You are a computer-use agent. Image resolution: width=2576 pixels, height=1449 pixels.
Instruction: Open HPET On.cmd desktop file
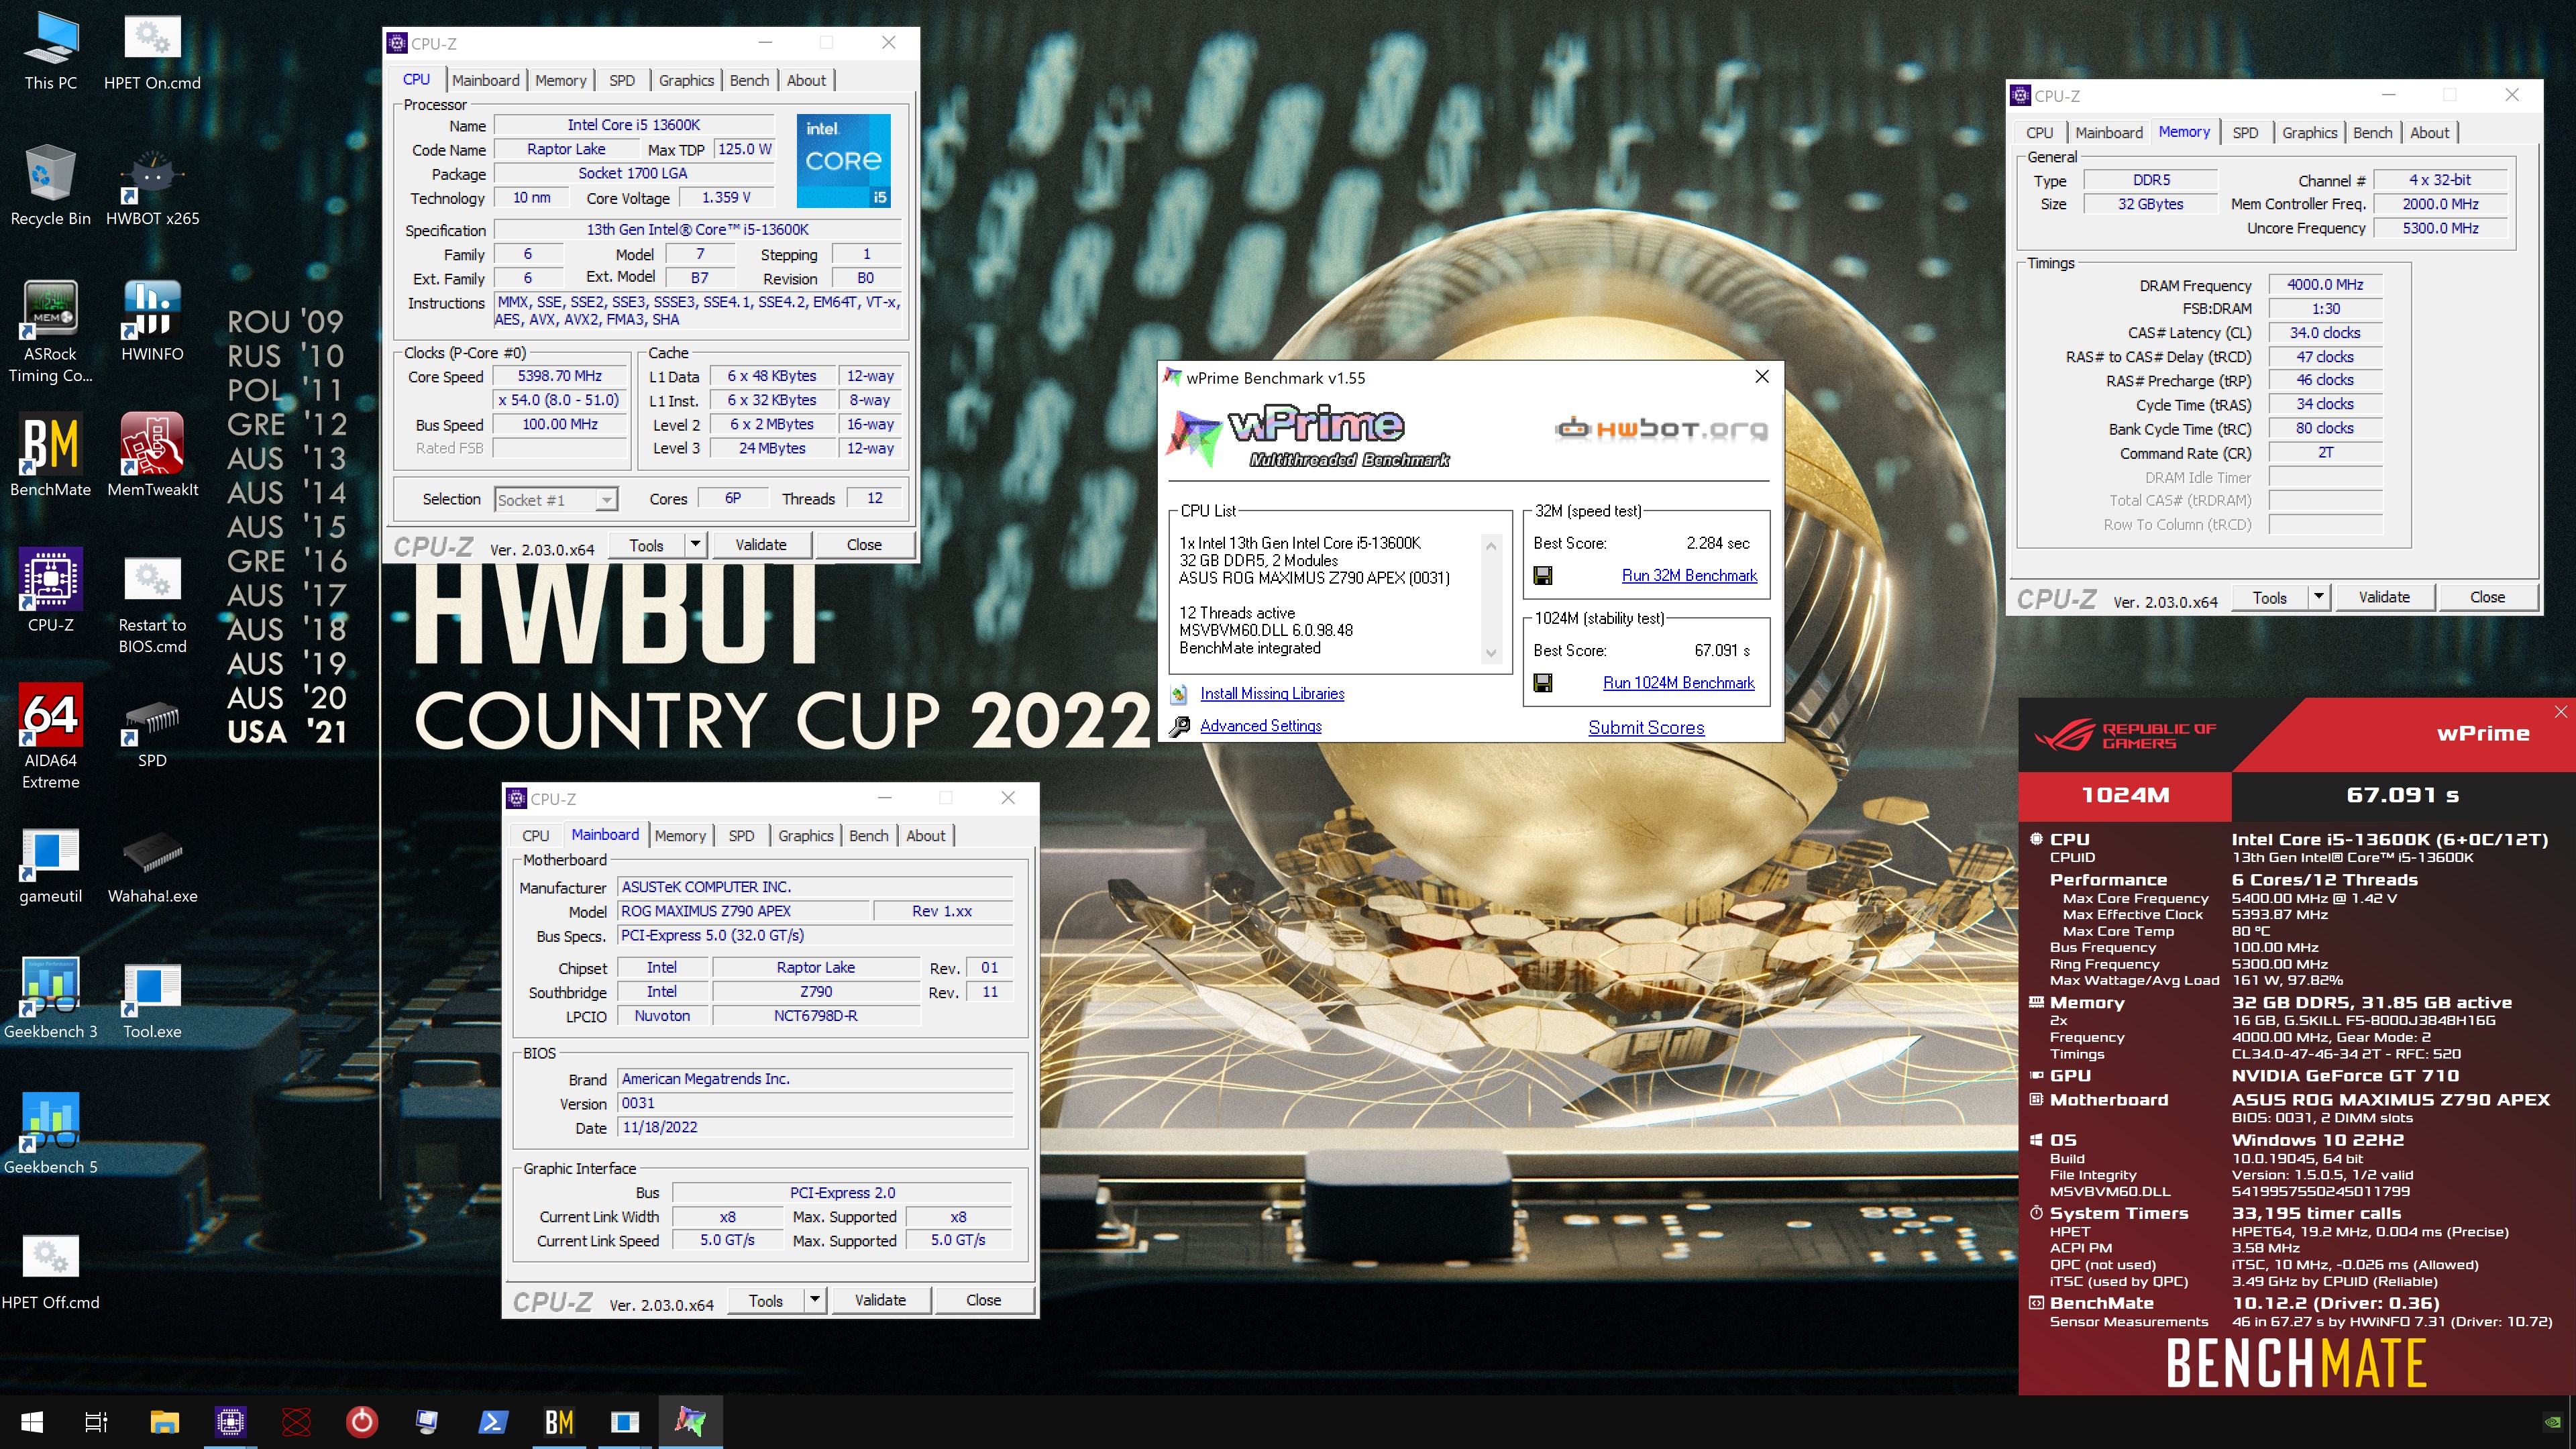point(152,52)
